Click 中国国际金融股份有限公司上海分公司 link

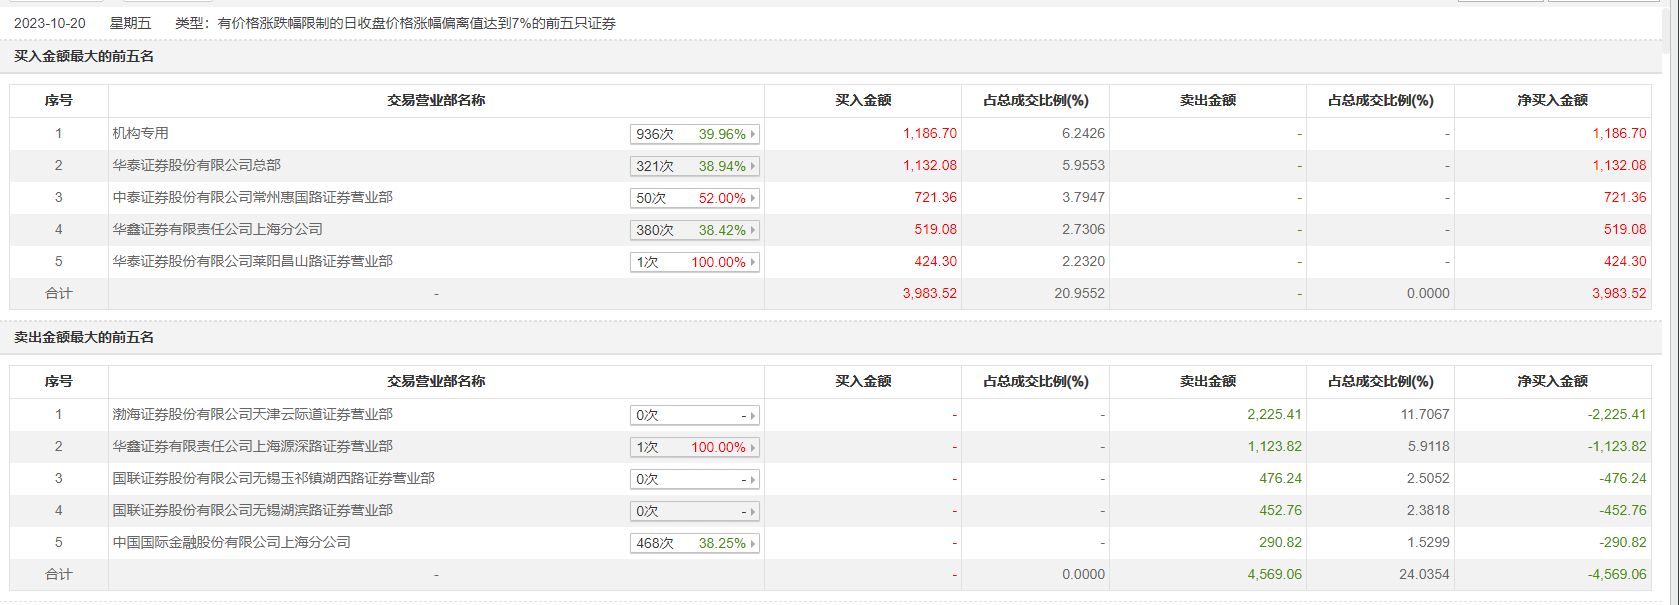[x=232, y=542]
